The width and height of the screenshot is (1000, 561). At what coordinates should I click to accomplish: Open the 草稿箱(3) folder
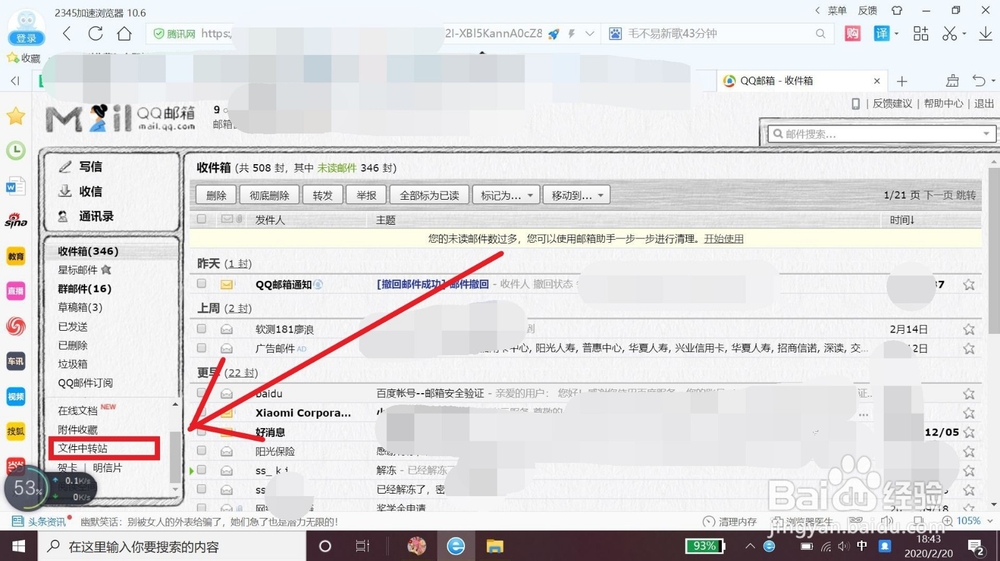click(80, 307)
